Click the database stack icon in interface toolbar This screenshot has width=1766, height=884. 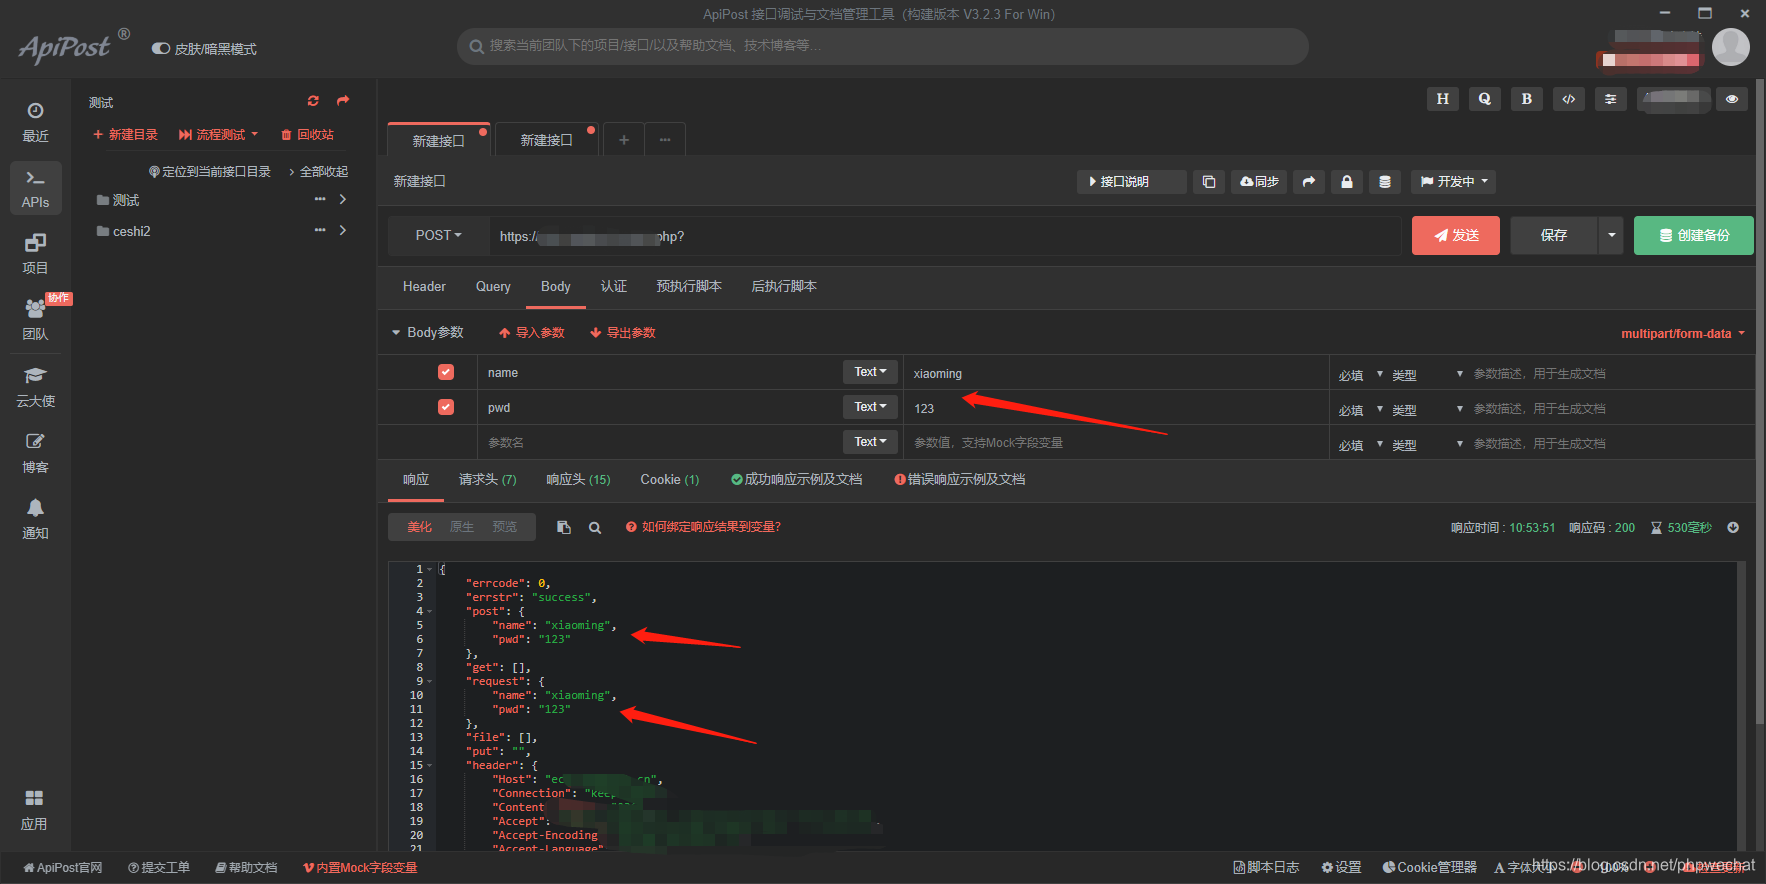[x=1384, y=182]
